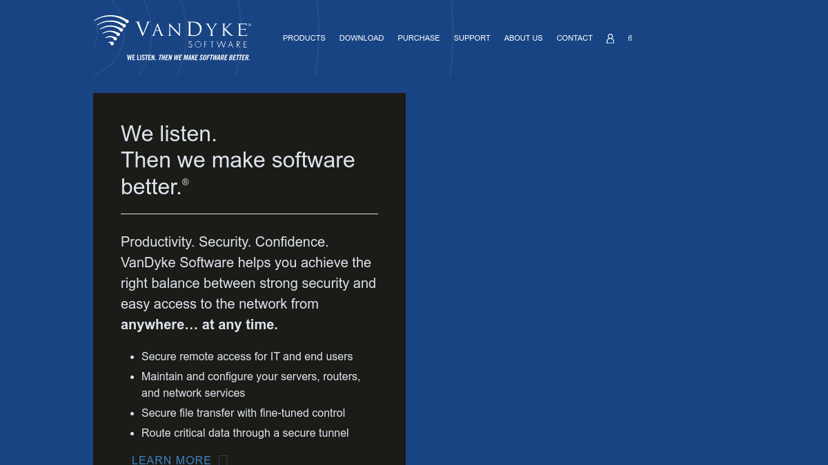The image size is (828, 465).
Task: Click the 'Productivity. Security. Confidence.' paragraph
Action: click(248, 283)
